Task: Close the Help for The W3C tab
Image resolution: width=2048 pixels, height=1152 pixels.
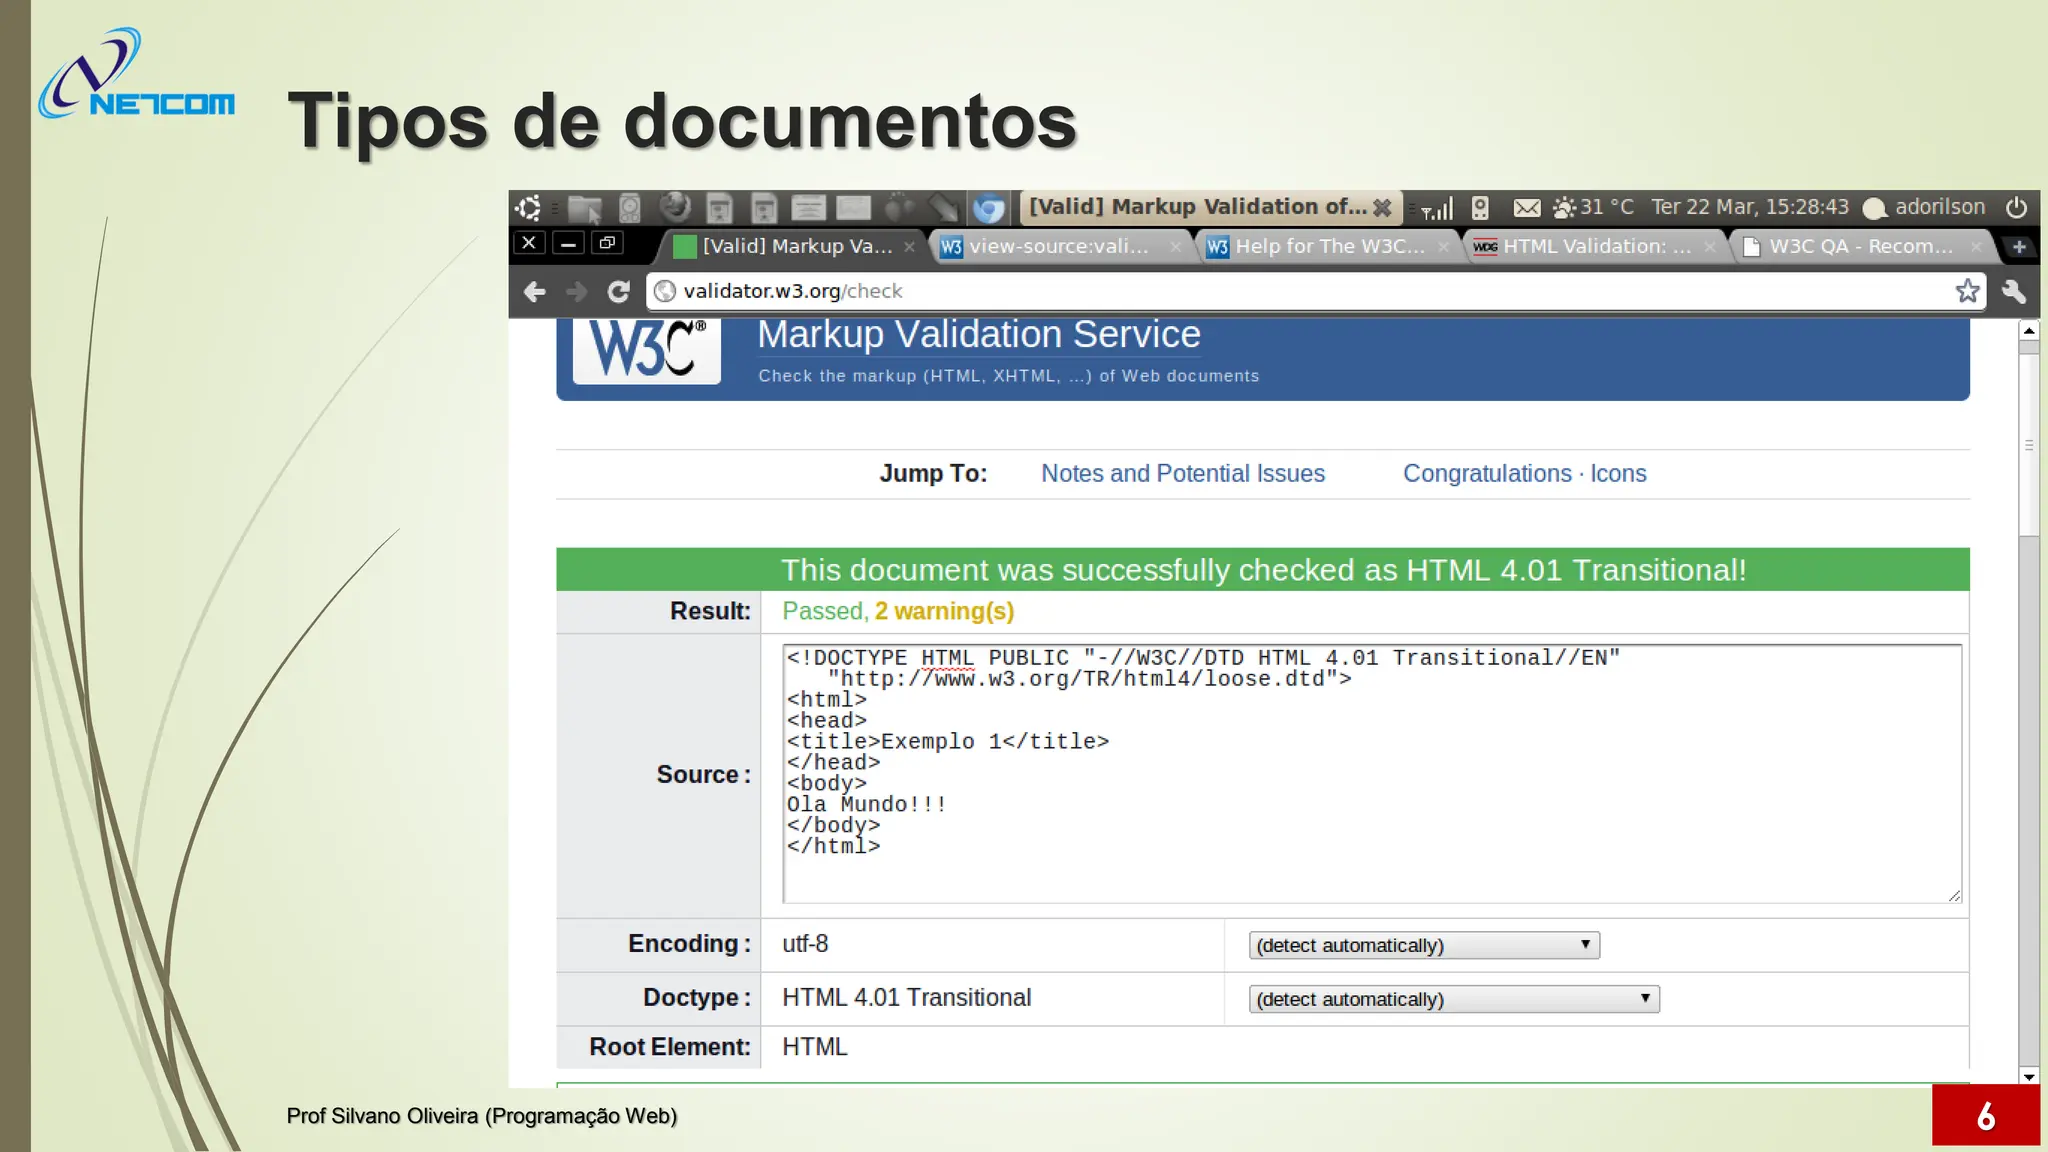Action: (1443, 246)
